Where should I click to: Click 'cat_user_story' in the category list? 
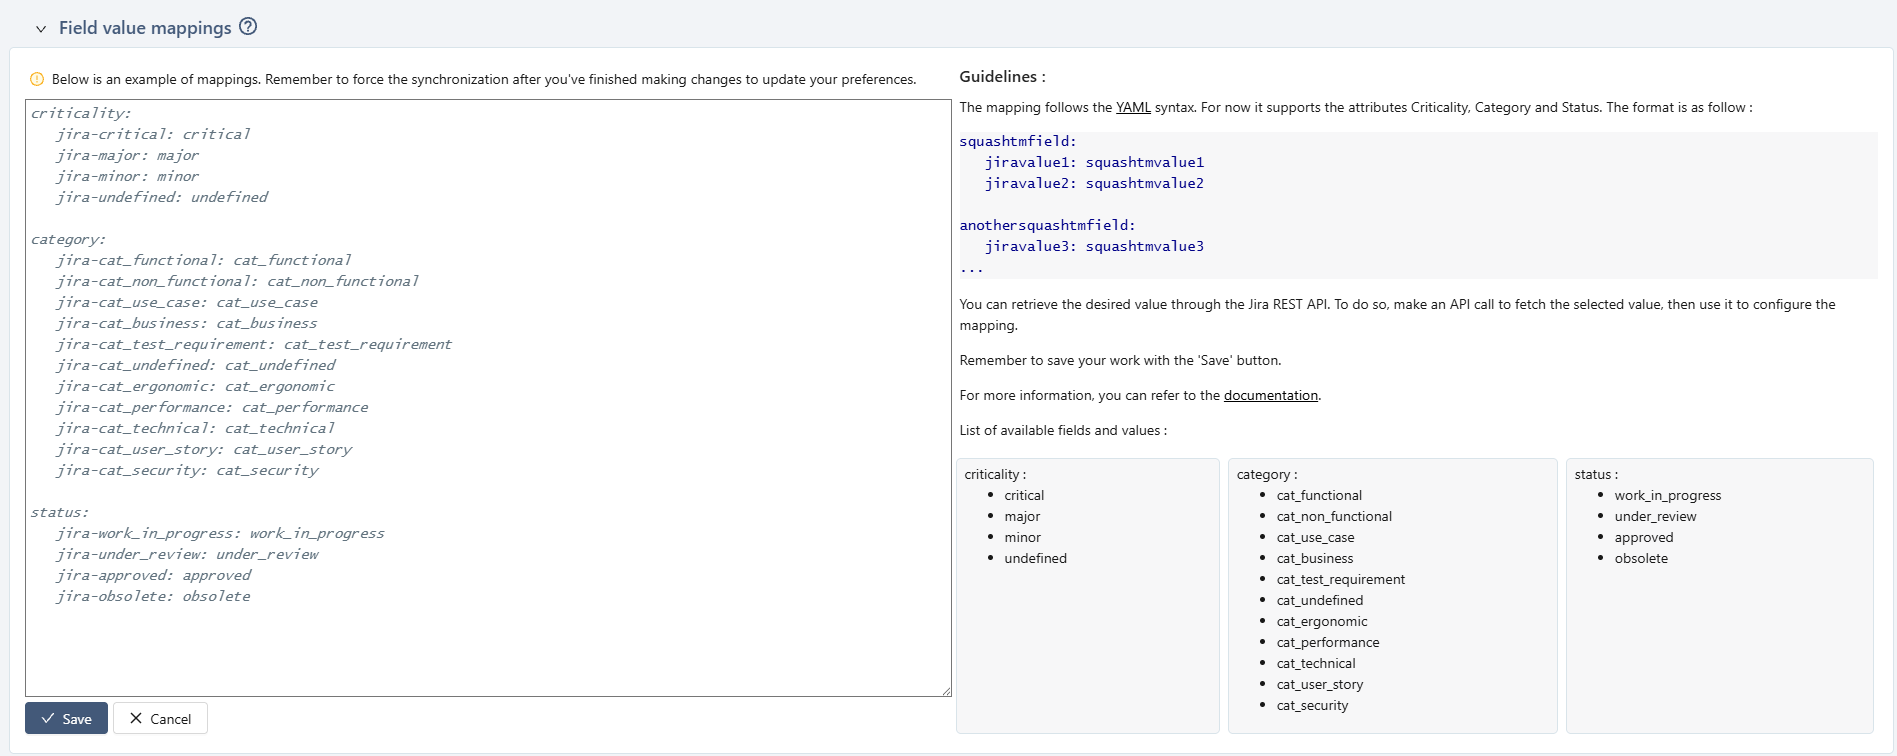pyautogui.click(x=1319, y=684)
